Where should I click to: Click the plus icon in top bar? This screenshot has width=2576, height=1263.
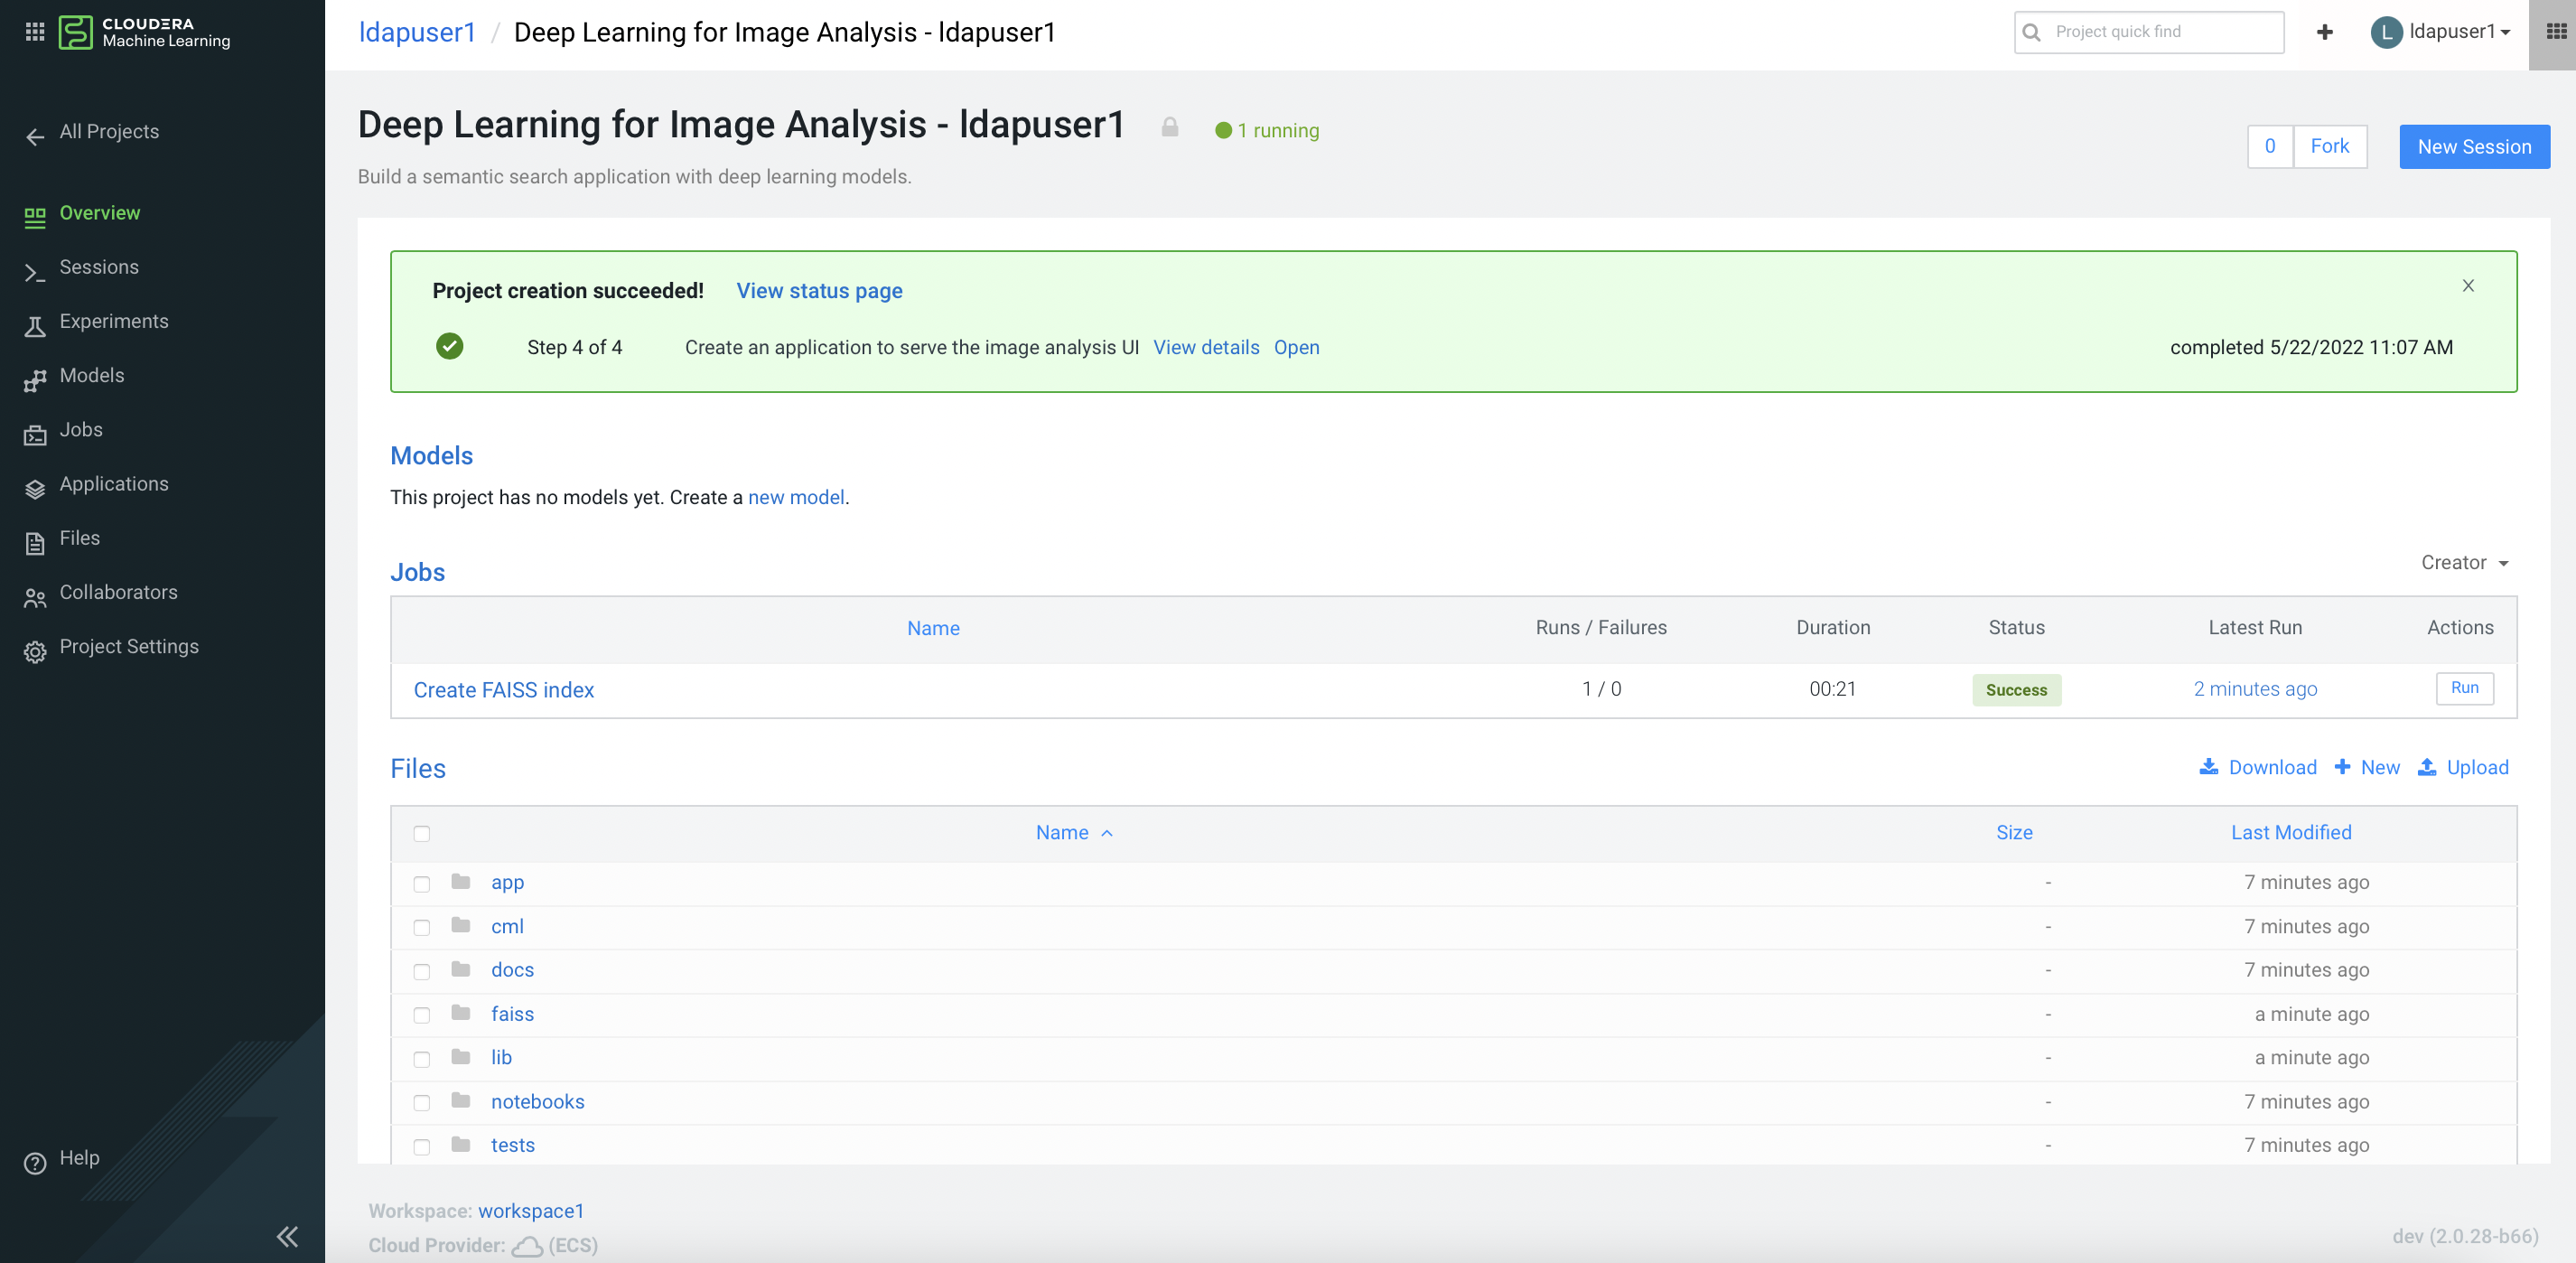(x=2324, y=32)
